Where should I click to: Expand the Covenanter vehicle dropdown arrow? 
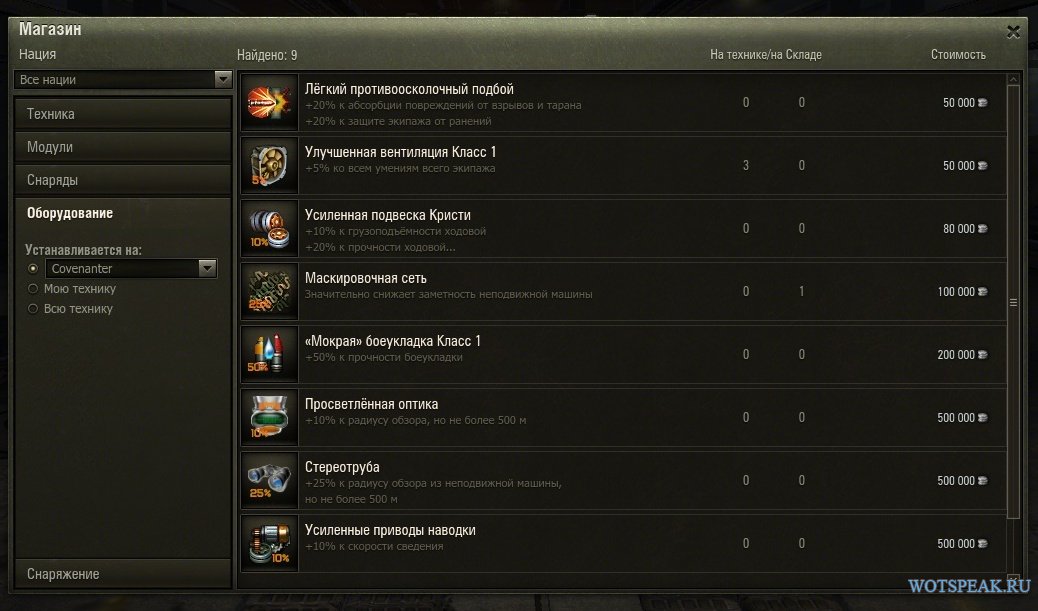[x=207, y=268]
